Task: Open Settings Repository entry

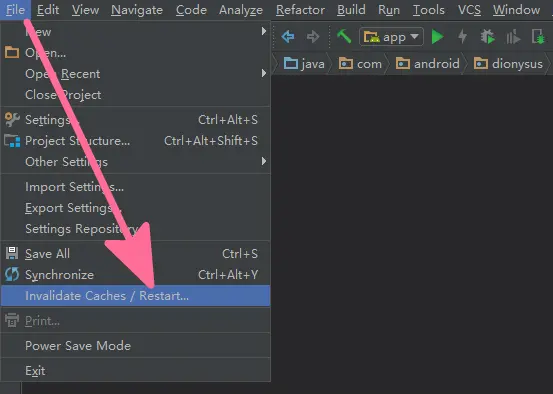Action: (135, 229)
